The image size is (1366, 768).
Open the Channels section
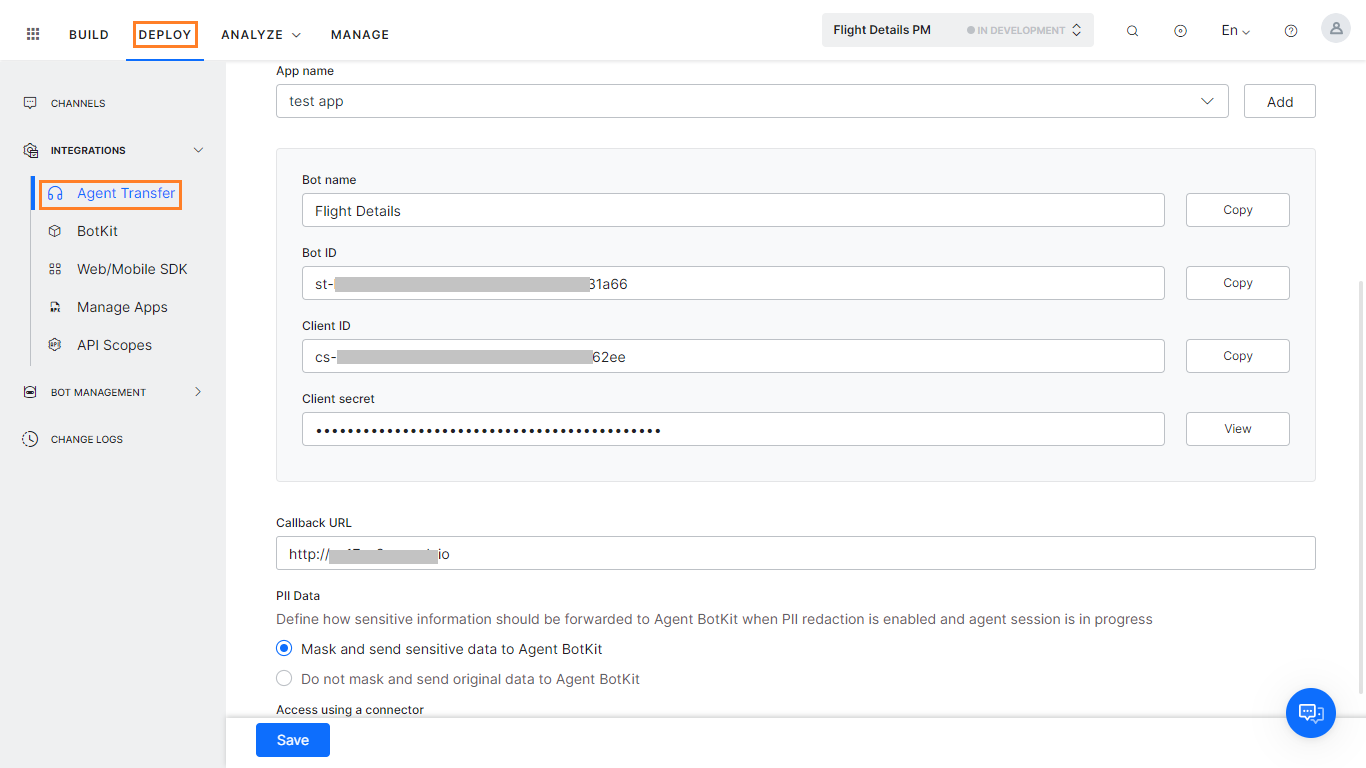[77, 103]
